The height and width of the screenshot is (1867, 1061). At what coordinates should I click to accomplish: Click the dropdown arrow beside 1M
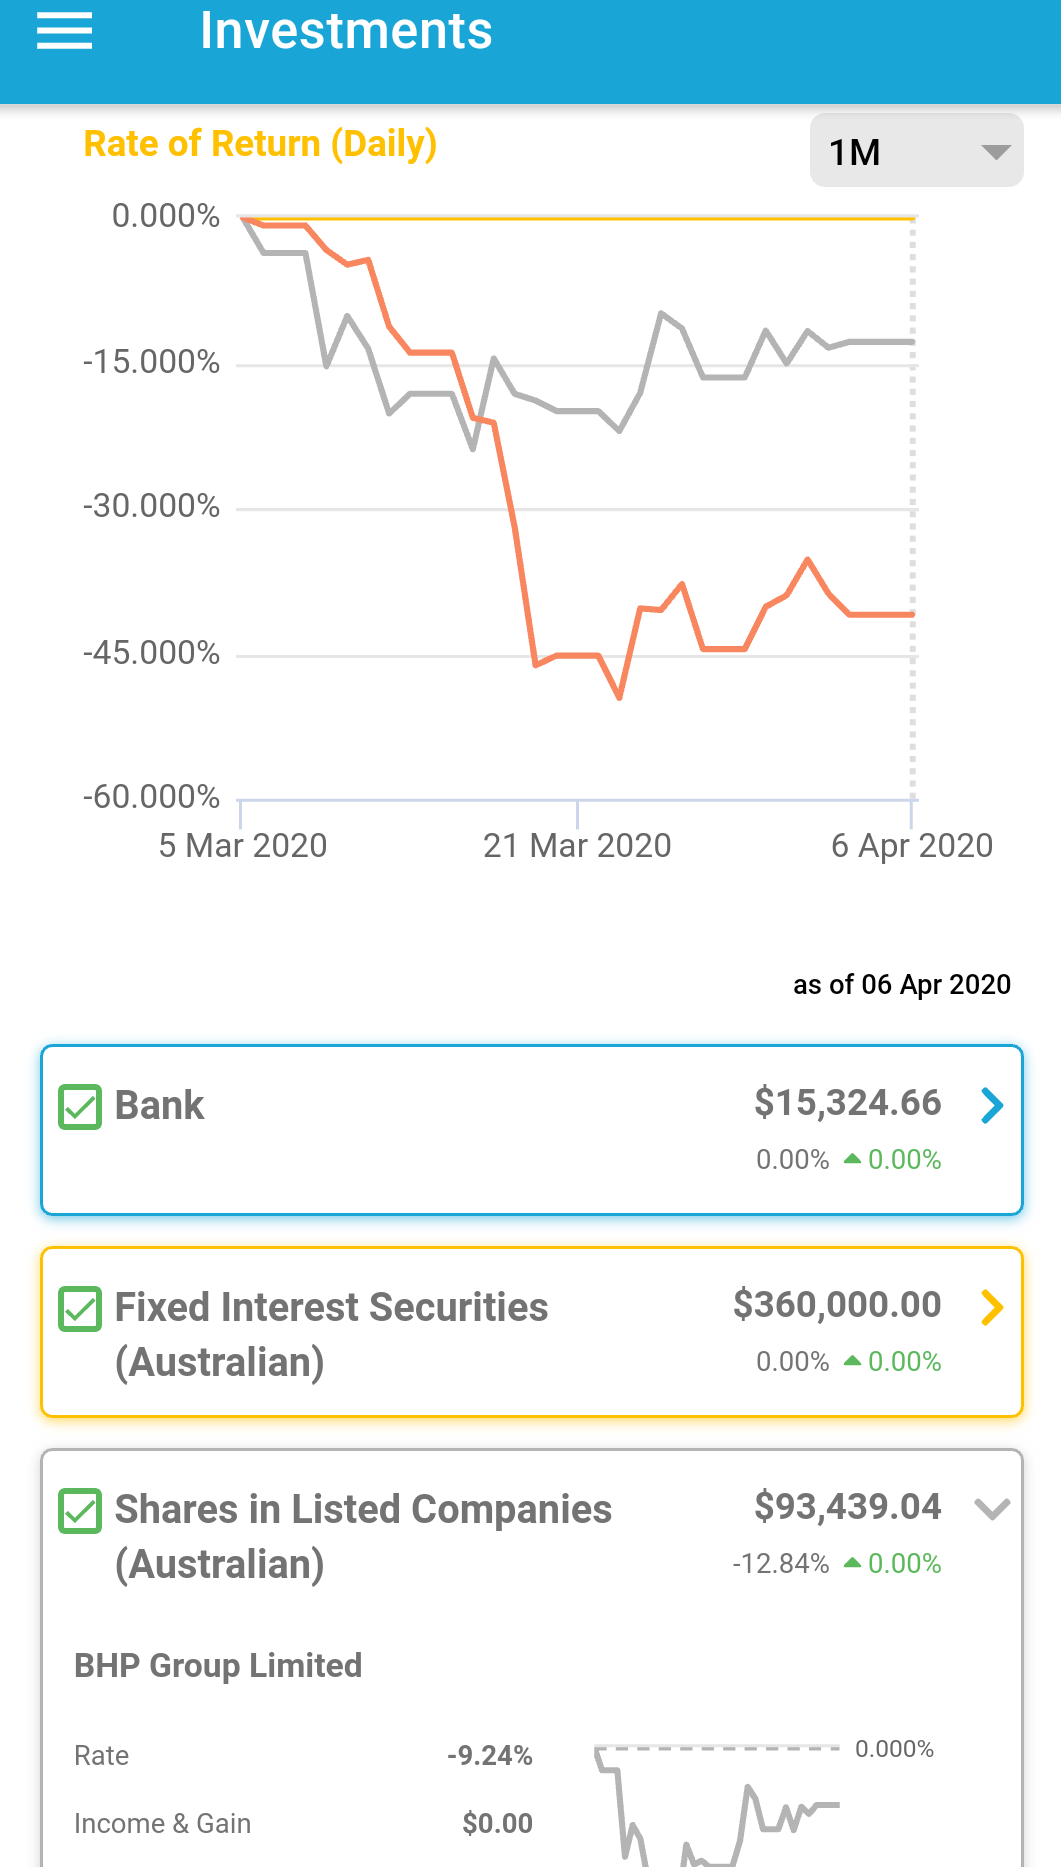(x=995, y=152)
